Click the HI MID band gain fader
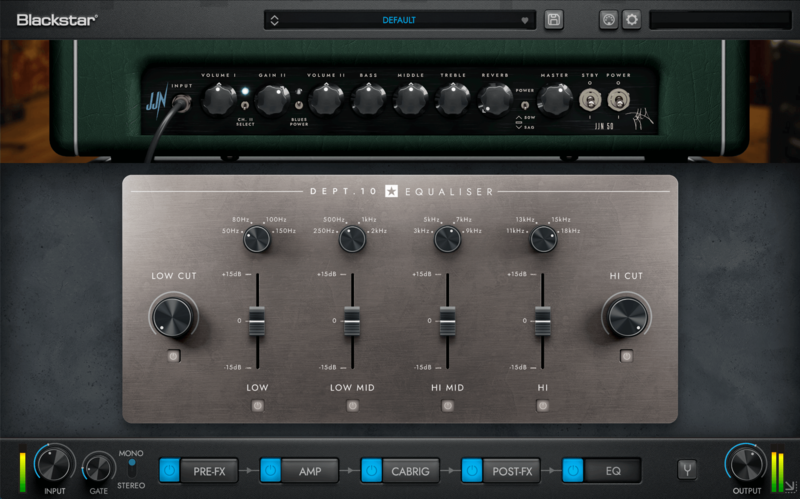The height and width of the screenshot is (499, 800). pyautogui.click(x=447, y=321)
